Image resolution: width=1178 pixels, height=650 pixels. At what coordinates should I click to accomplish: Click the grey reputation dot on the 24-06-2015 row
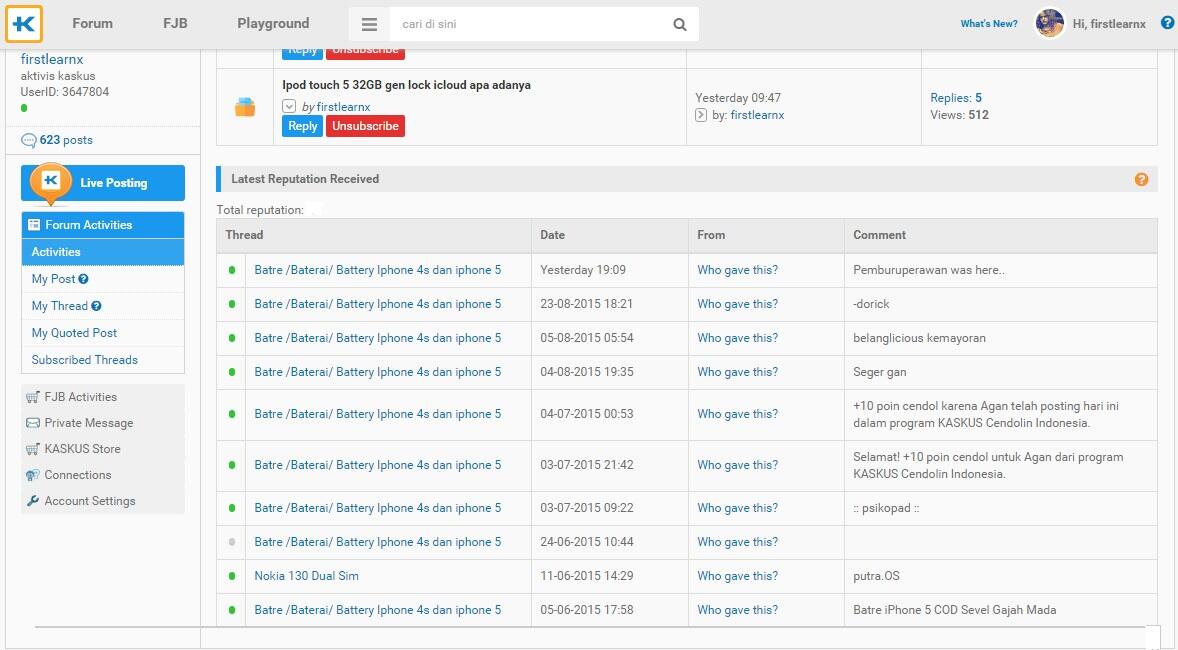(x=231, y=542)
